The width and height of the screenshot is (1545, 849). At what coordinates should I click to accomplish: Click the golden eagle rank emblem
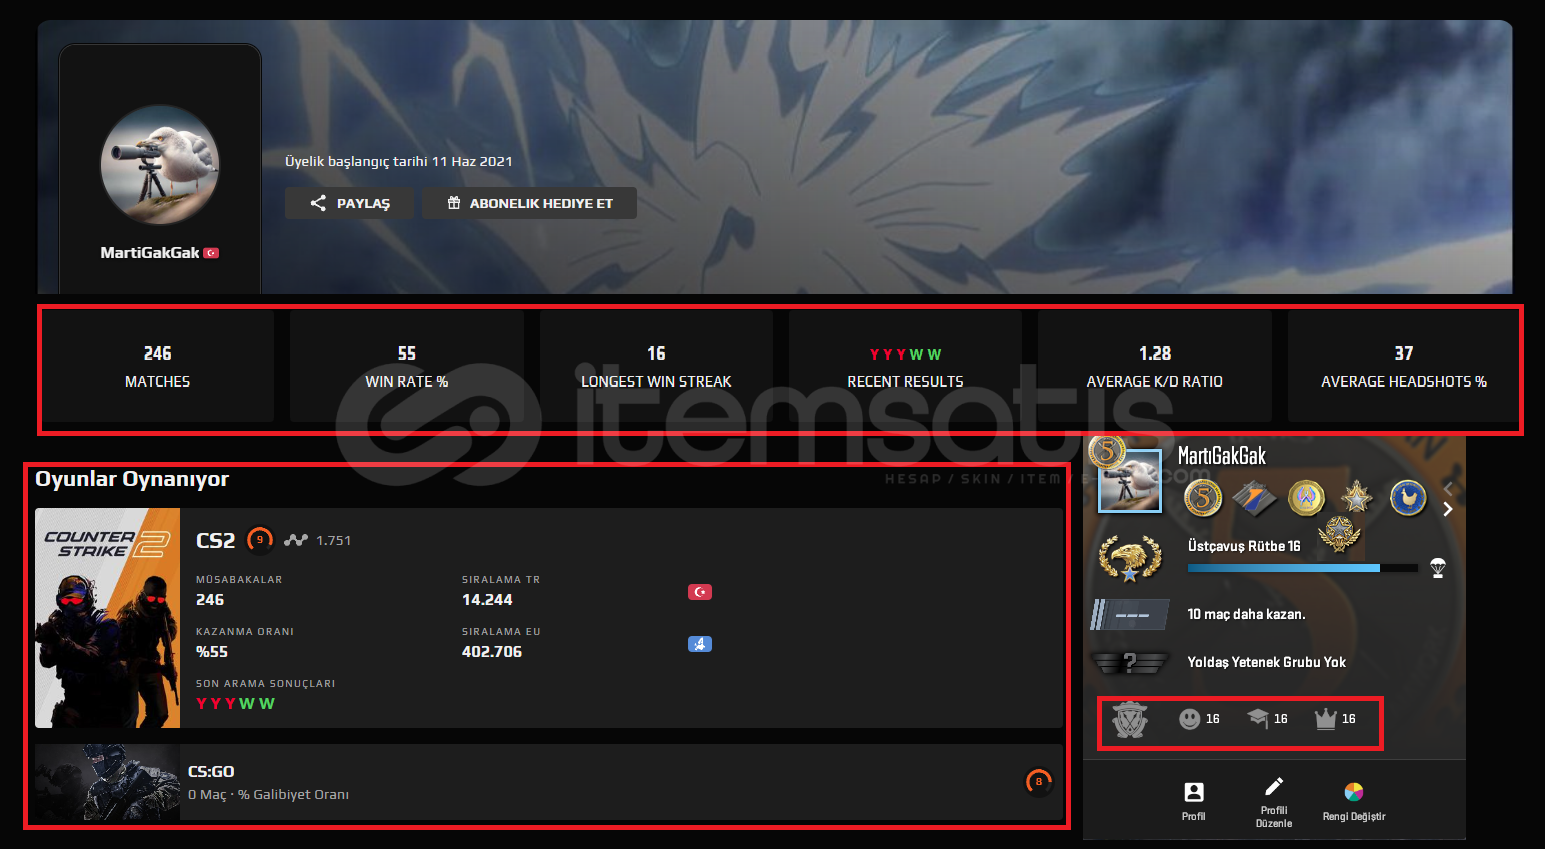click(1130, 558)
